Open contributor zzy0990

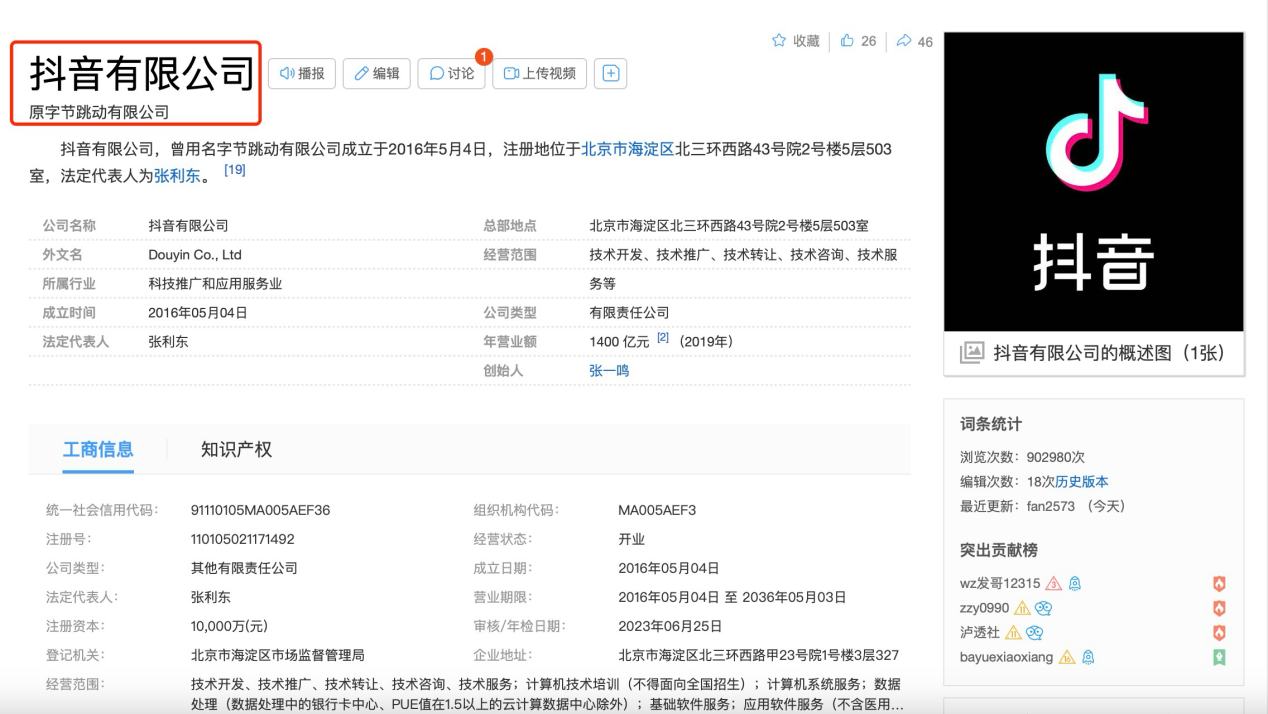984,608
